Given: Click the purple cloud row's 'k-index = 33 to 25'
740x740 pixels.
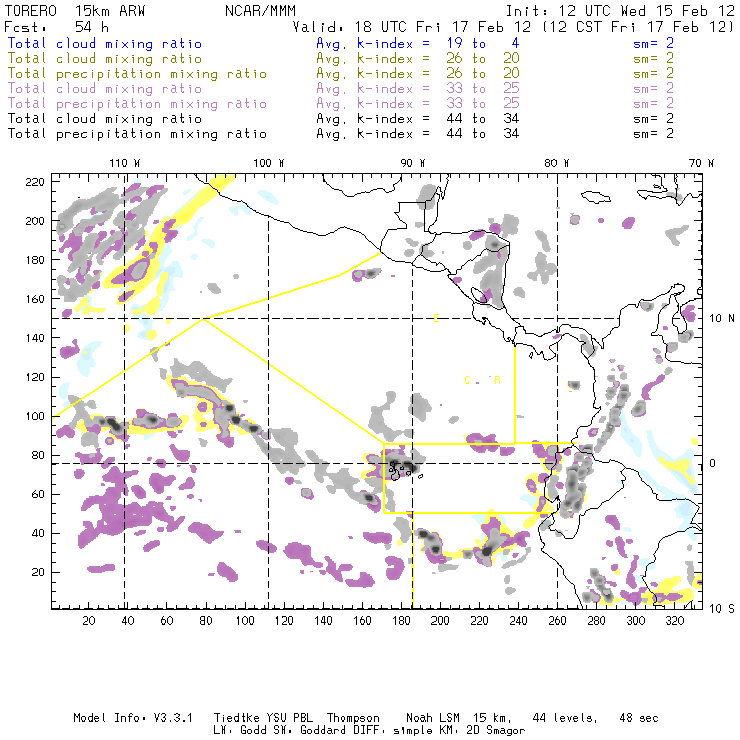Looking at the screenshot, I should [438, 89].
